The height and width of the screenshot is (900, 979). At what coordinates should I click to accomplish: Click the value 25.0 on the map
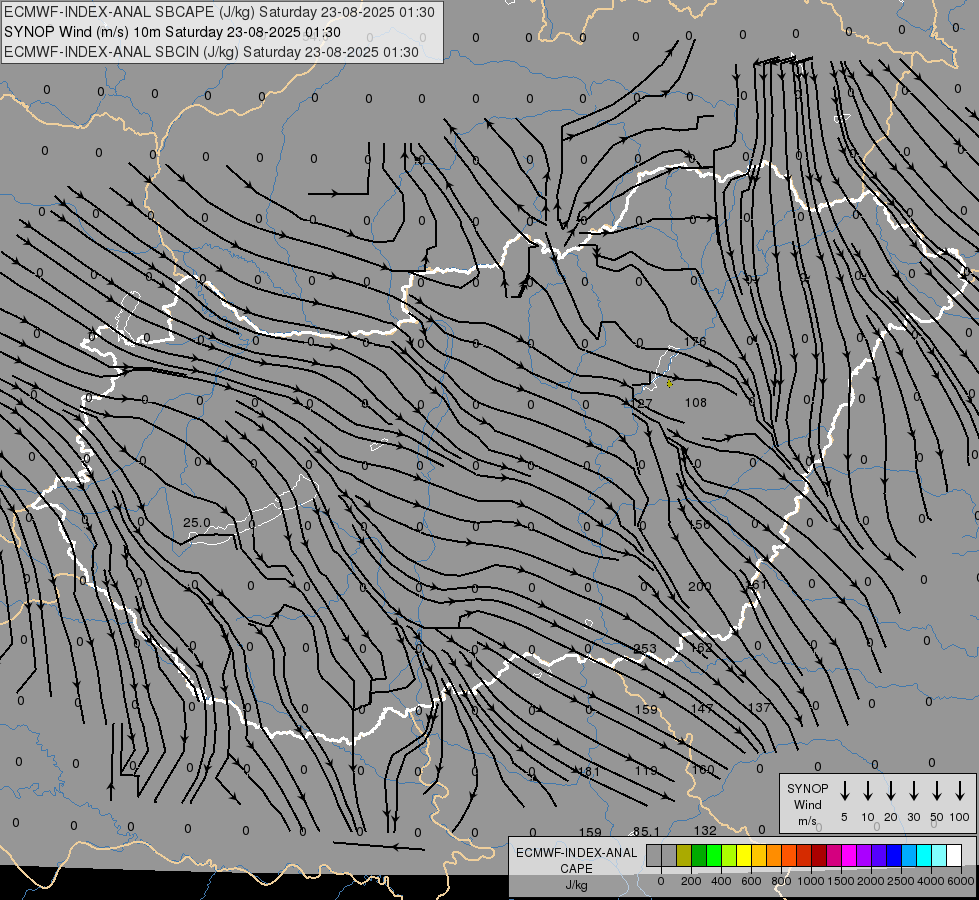pyautogui.click(x=197, y=523)
